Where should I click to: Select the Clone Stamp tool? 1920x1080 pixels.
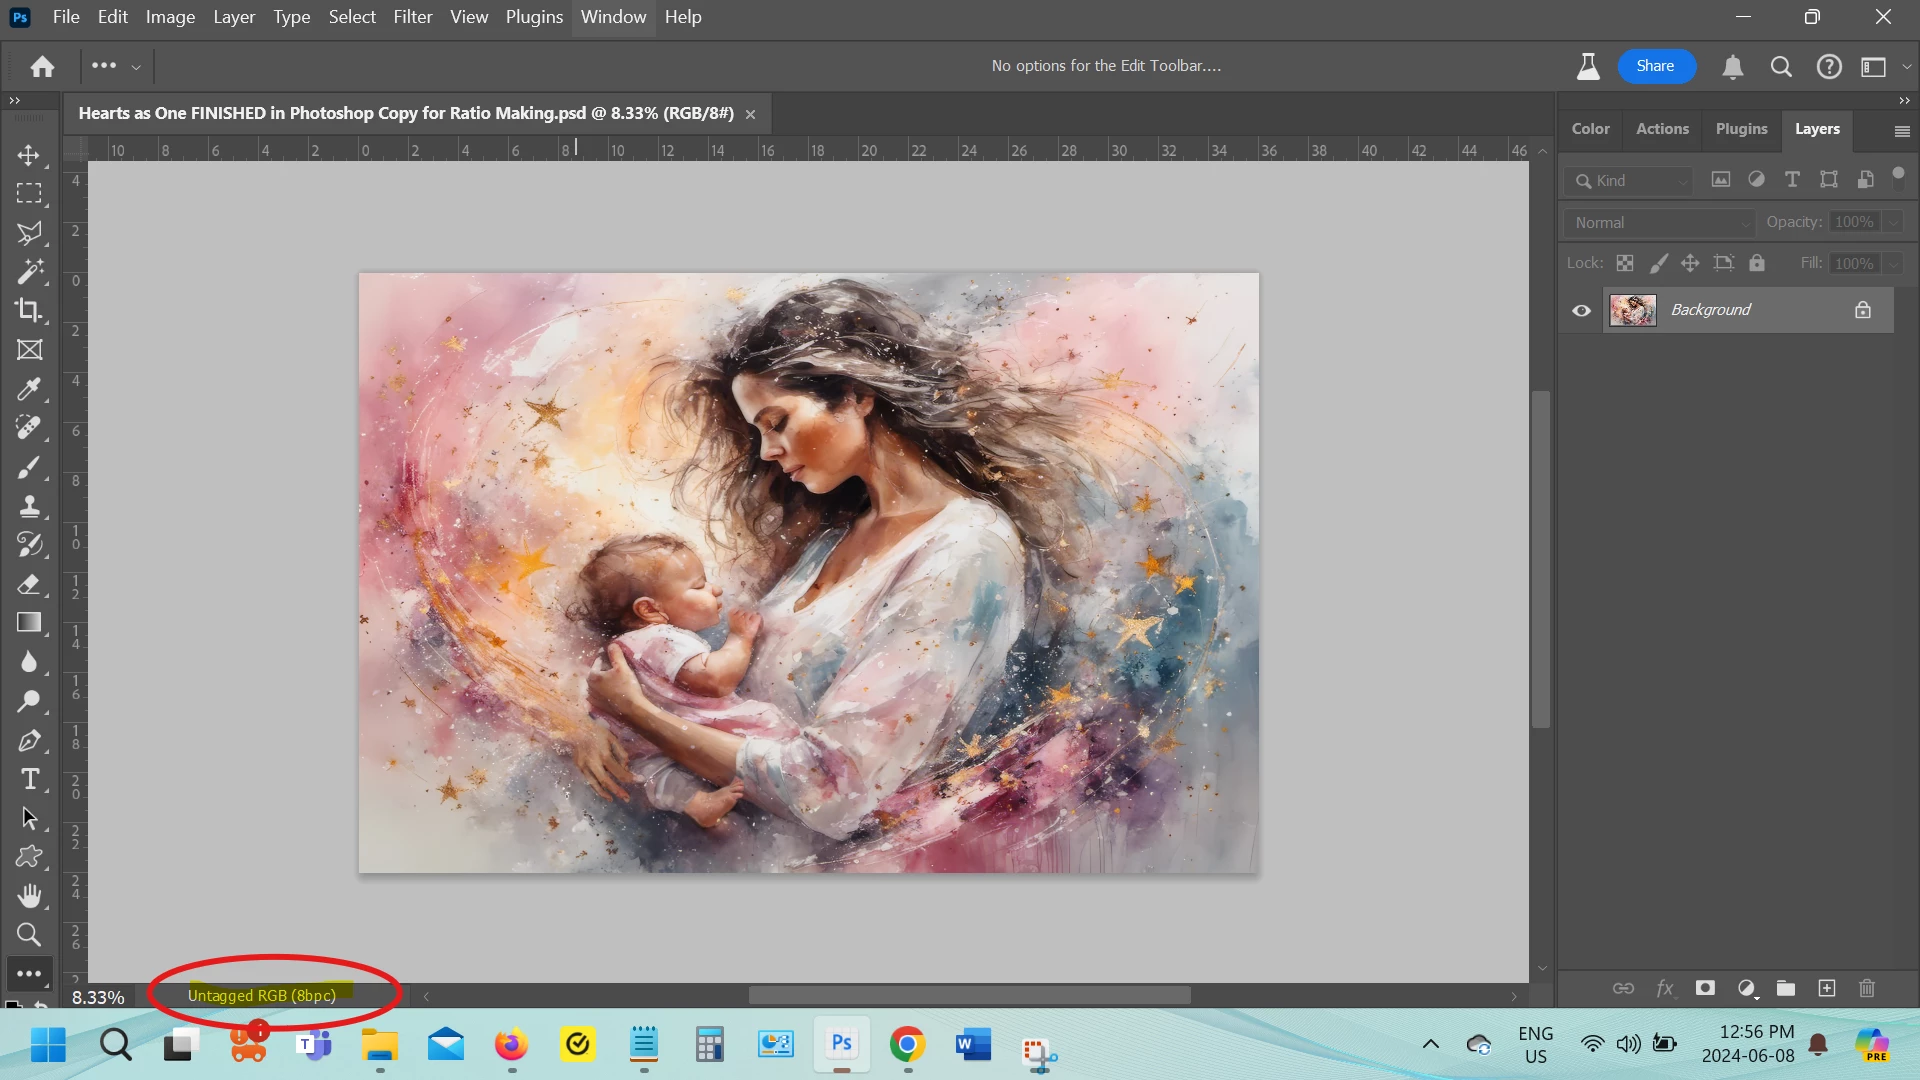29,506
